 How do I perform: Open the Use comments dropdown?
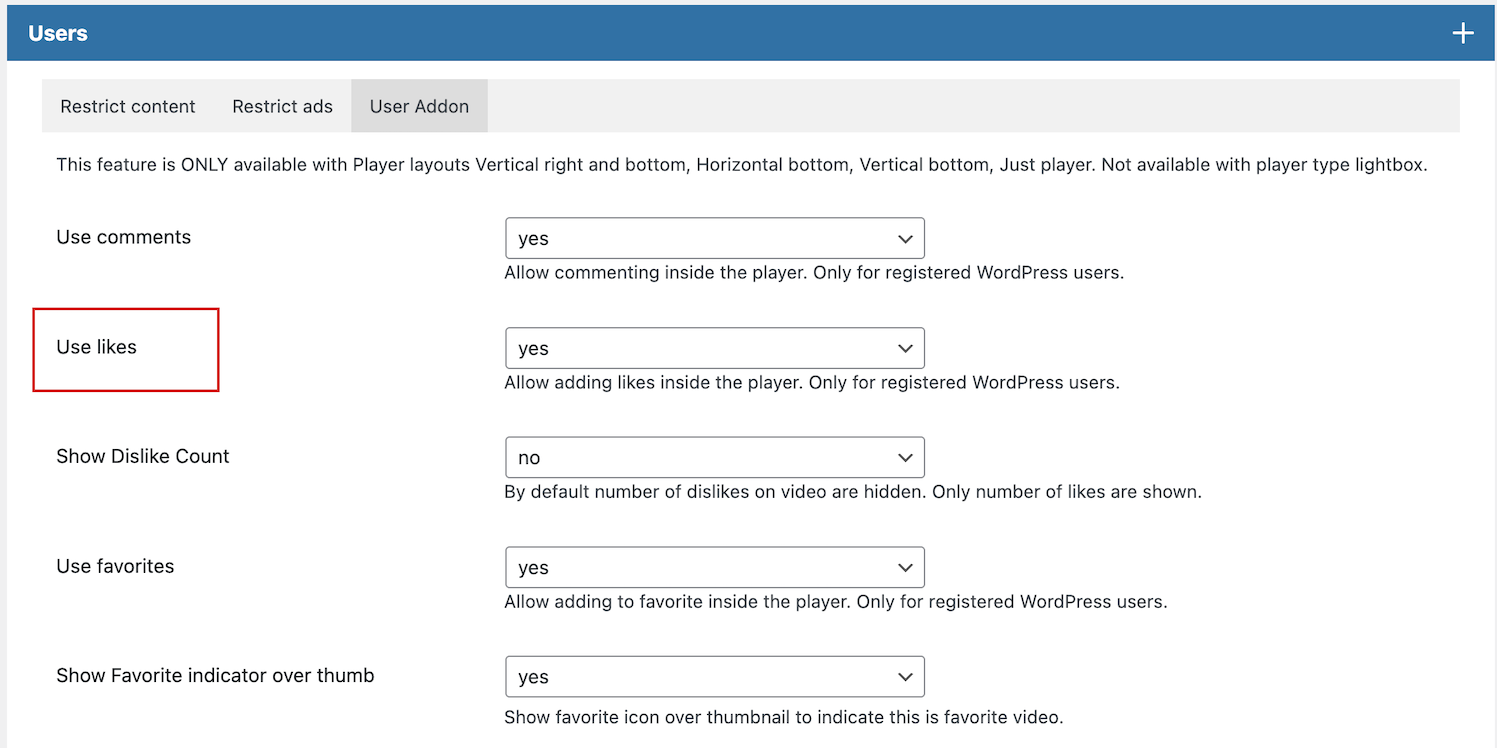tap(714, 239)
